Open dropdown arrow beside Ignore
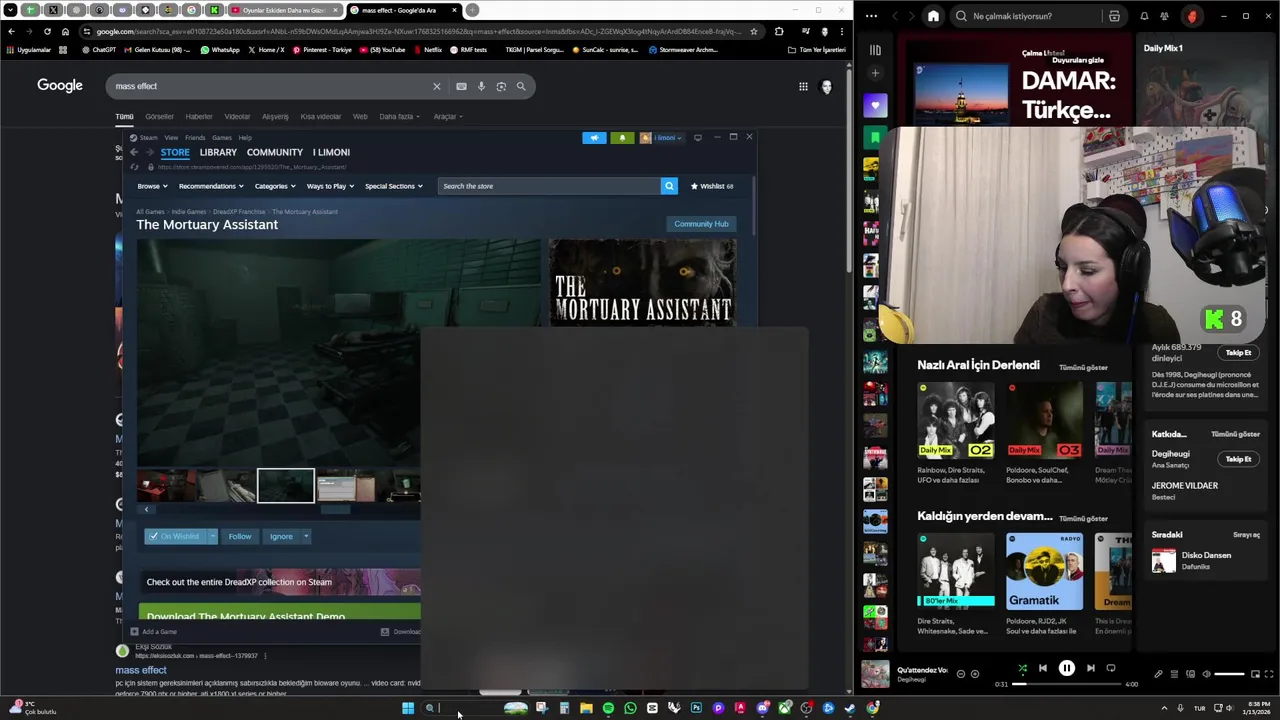Image resolution: width=1280 pixels, height=720 pixels. [x=306, y=536]
